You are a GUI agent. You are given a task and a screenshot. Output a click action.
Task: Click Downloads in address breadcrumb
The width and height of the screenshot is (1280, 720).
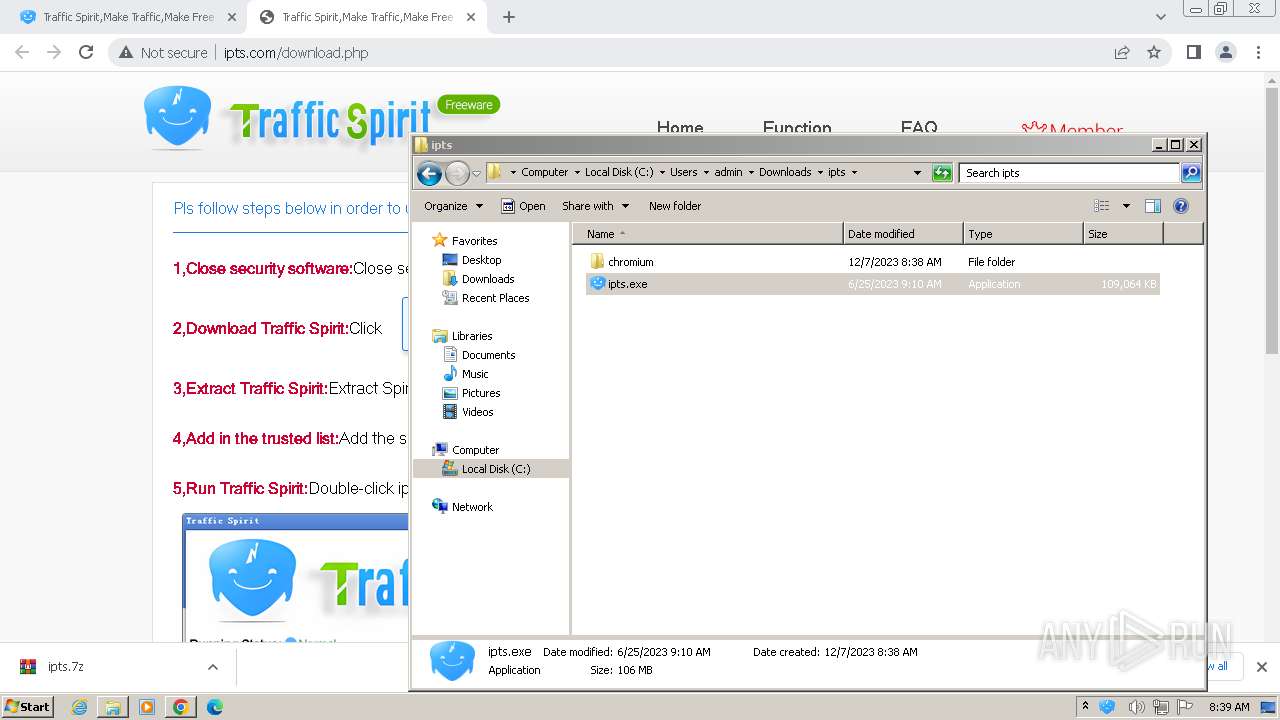(x=785, y=172)
